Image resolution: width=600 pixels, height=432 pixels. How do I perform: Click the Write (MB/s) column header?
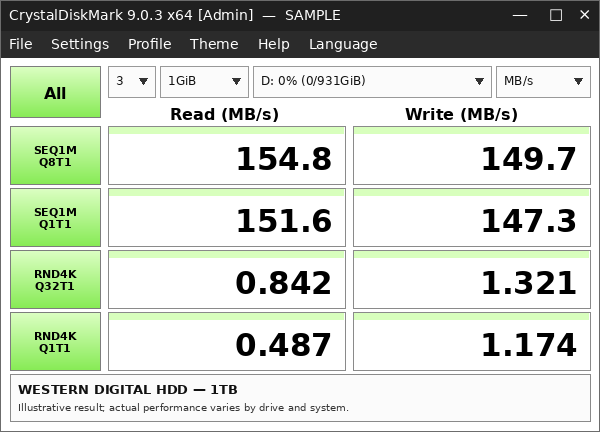click(461, 114)
